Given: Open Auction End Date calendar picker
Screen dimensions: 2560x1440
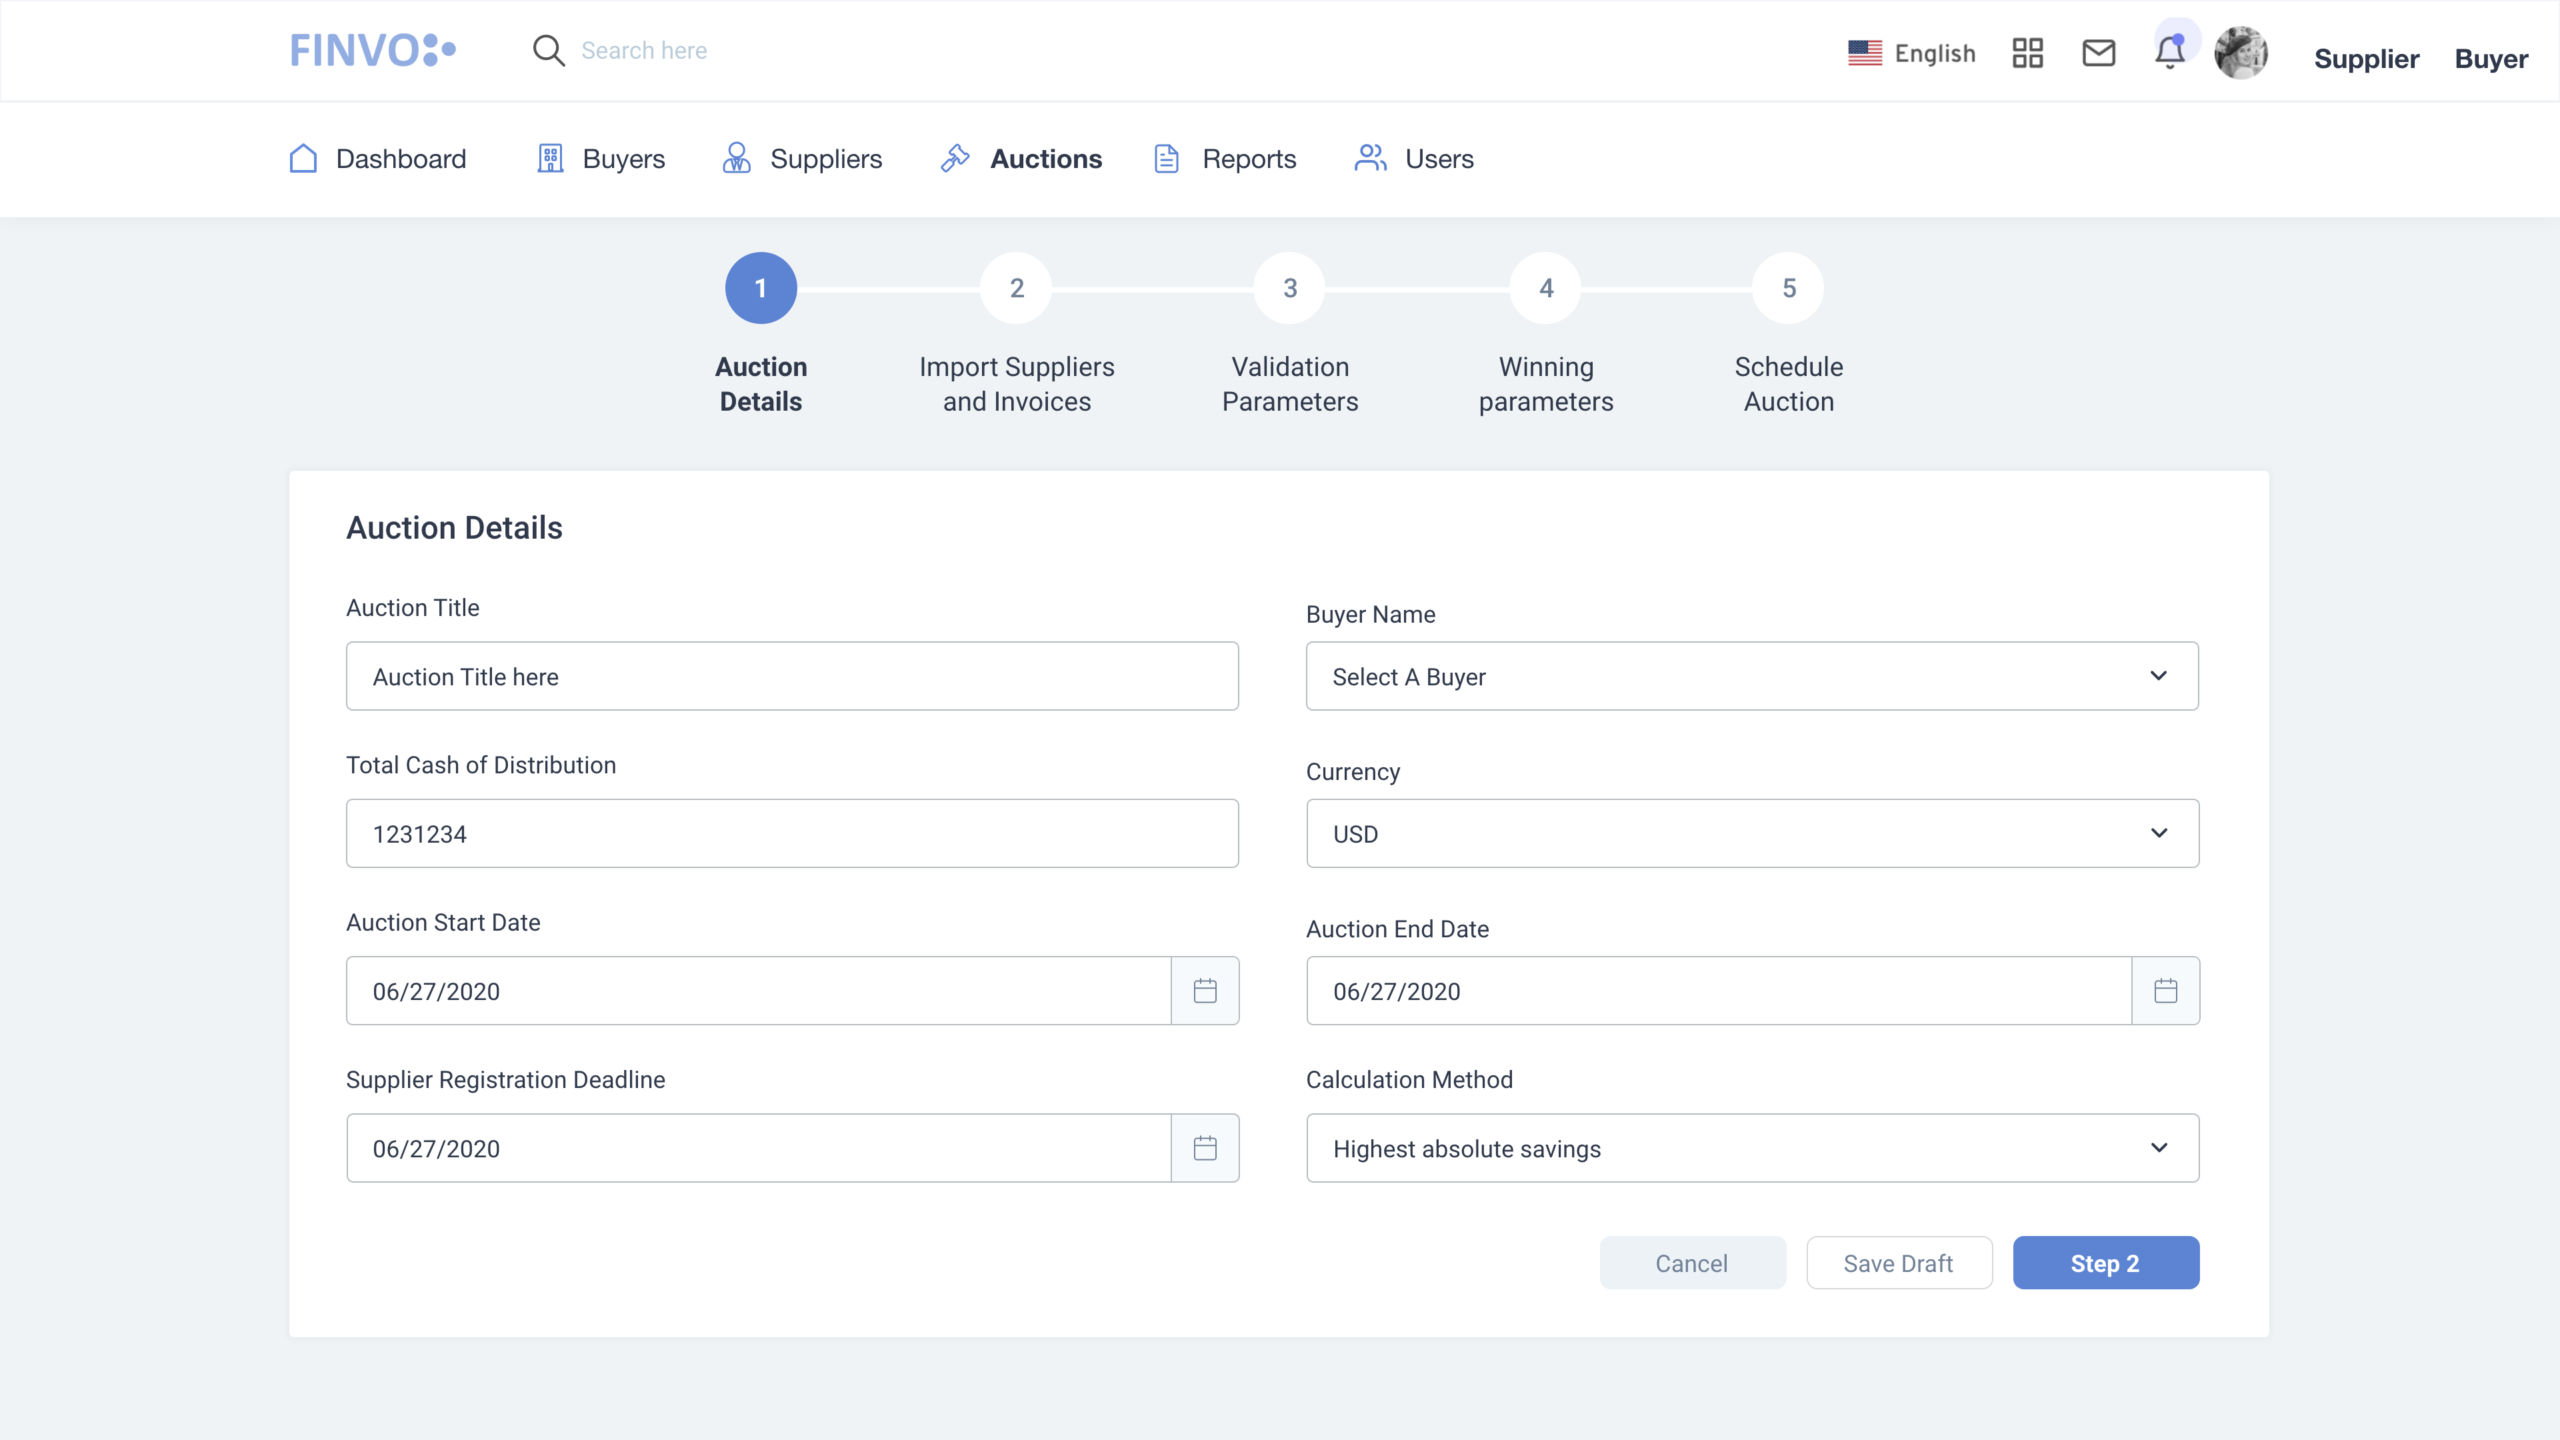Looking at the screenshot, I should 2165,991.
